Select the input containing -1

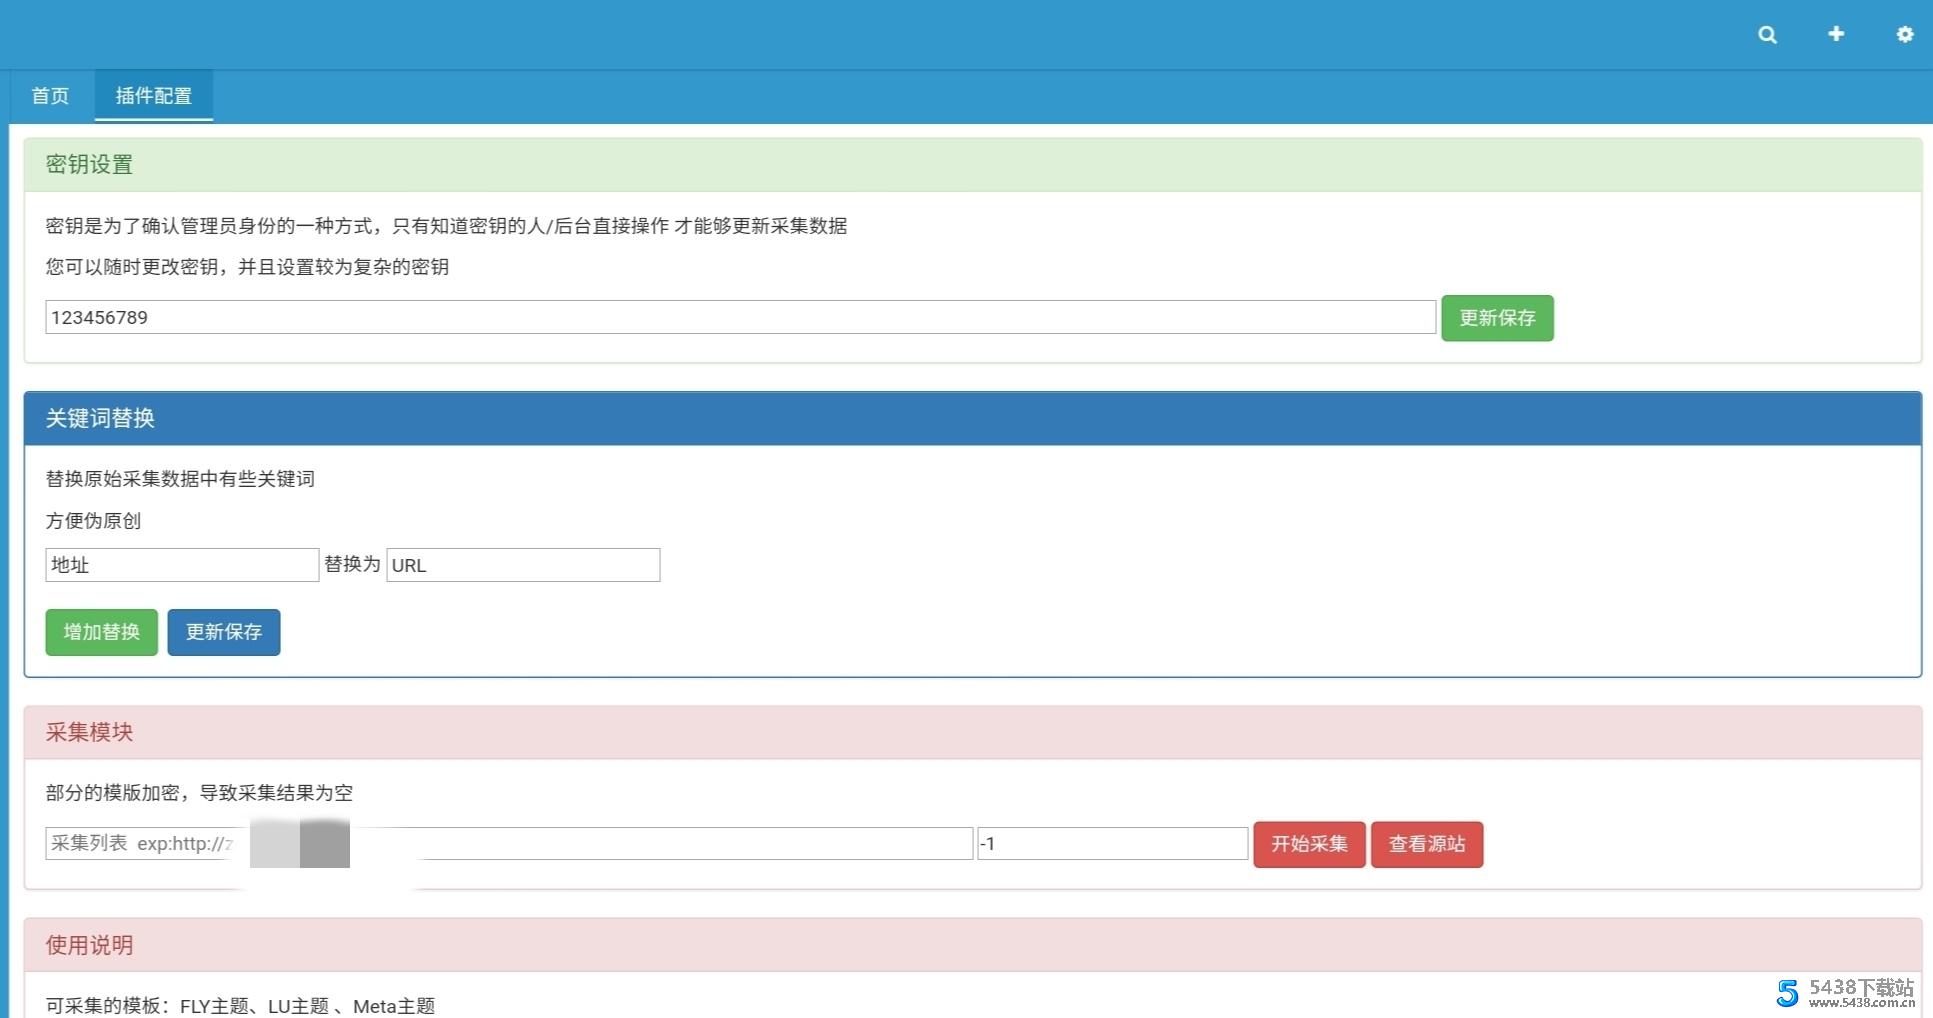coord(1112,843)
